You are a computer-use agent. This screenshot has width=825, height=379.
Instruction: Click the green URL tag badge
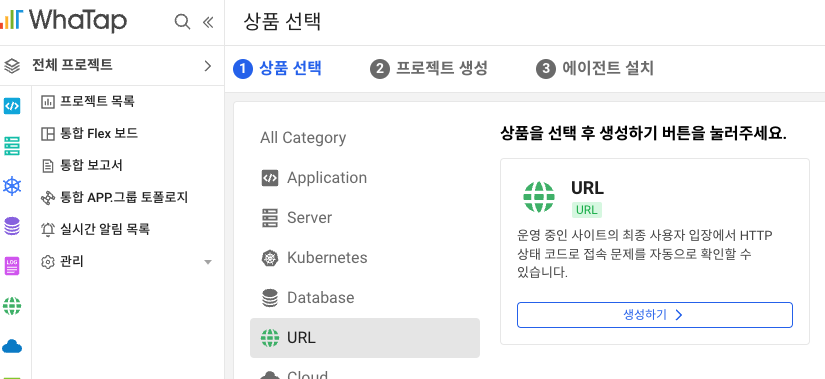(x=587, y=210)
